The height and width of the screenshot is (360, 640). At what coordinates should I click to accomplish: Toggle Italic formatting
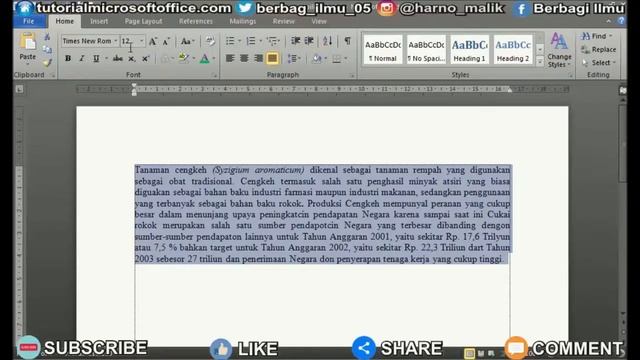[x=82, y=59]
